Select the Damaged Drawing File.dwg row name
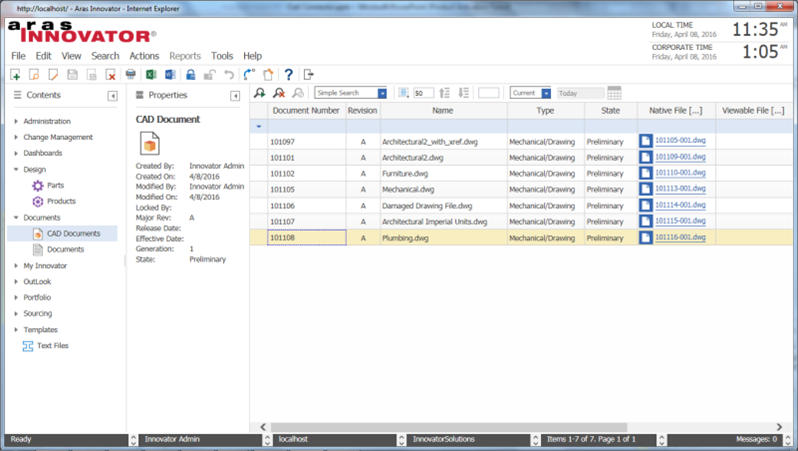Viewport: 798px width, 451px height. pos(427,206)
